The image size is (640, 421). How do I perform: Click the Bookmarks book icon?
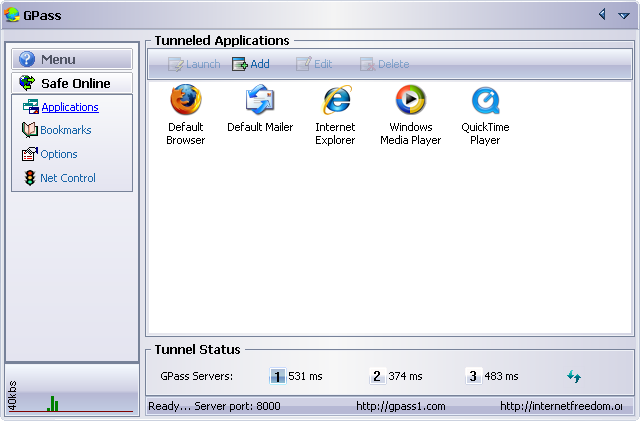(30, 130)
